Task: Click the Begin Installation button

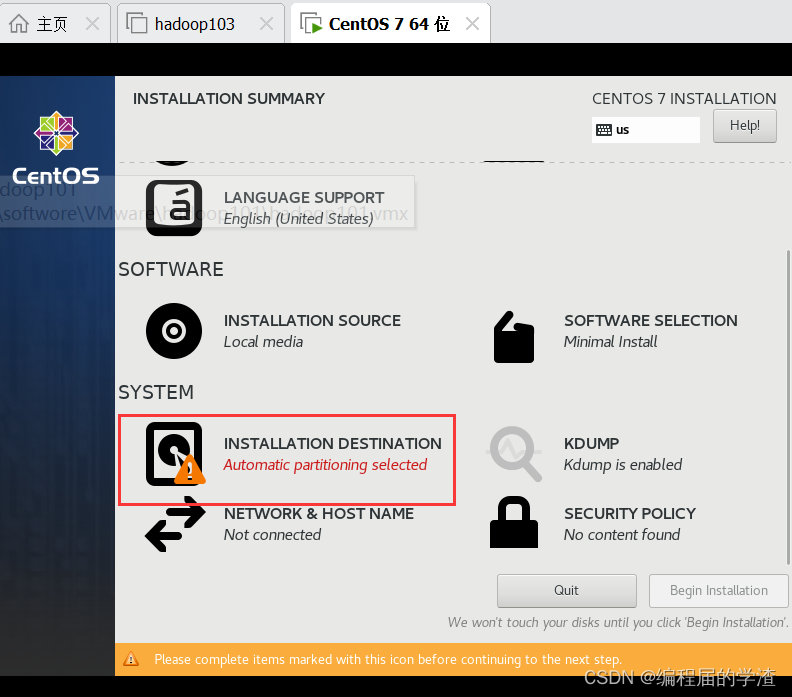Action: 719,590
